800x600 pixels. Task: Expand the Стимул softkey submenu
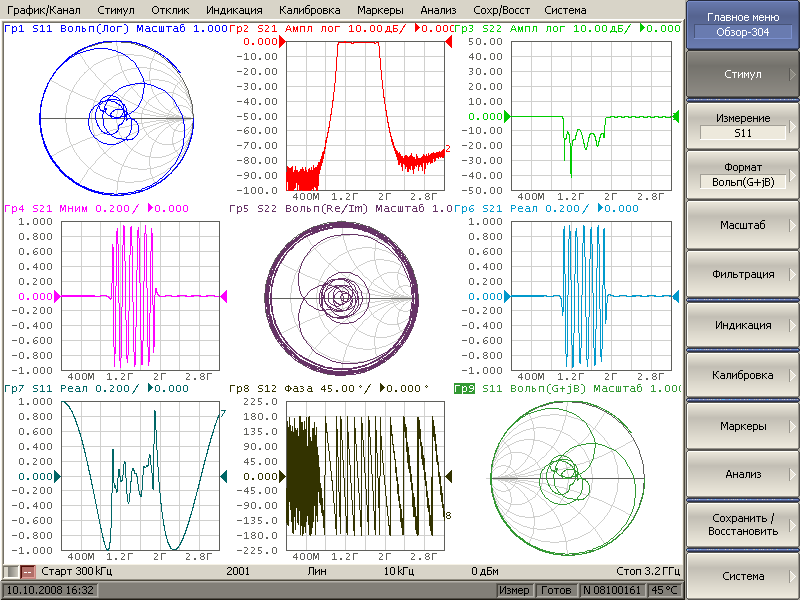click(743, 75)
